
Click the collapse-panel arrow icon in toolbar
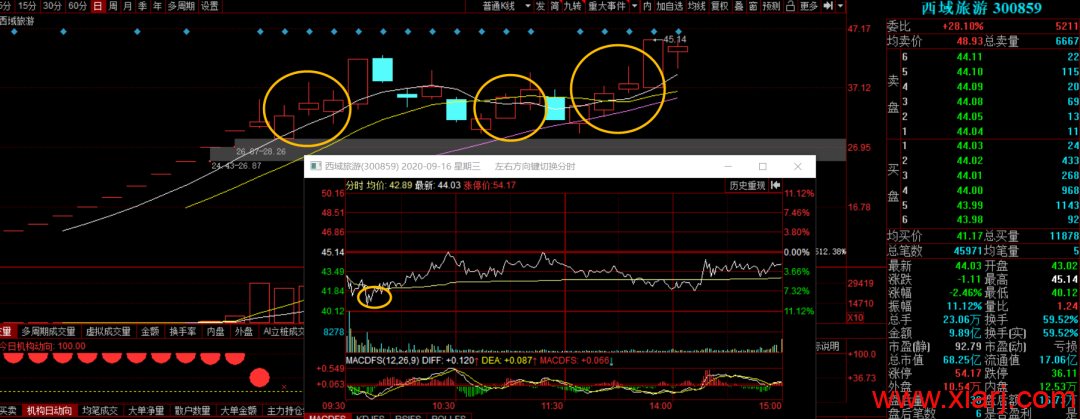pos(829,6)
